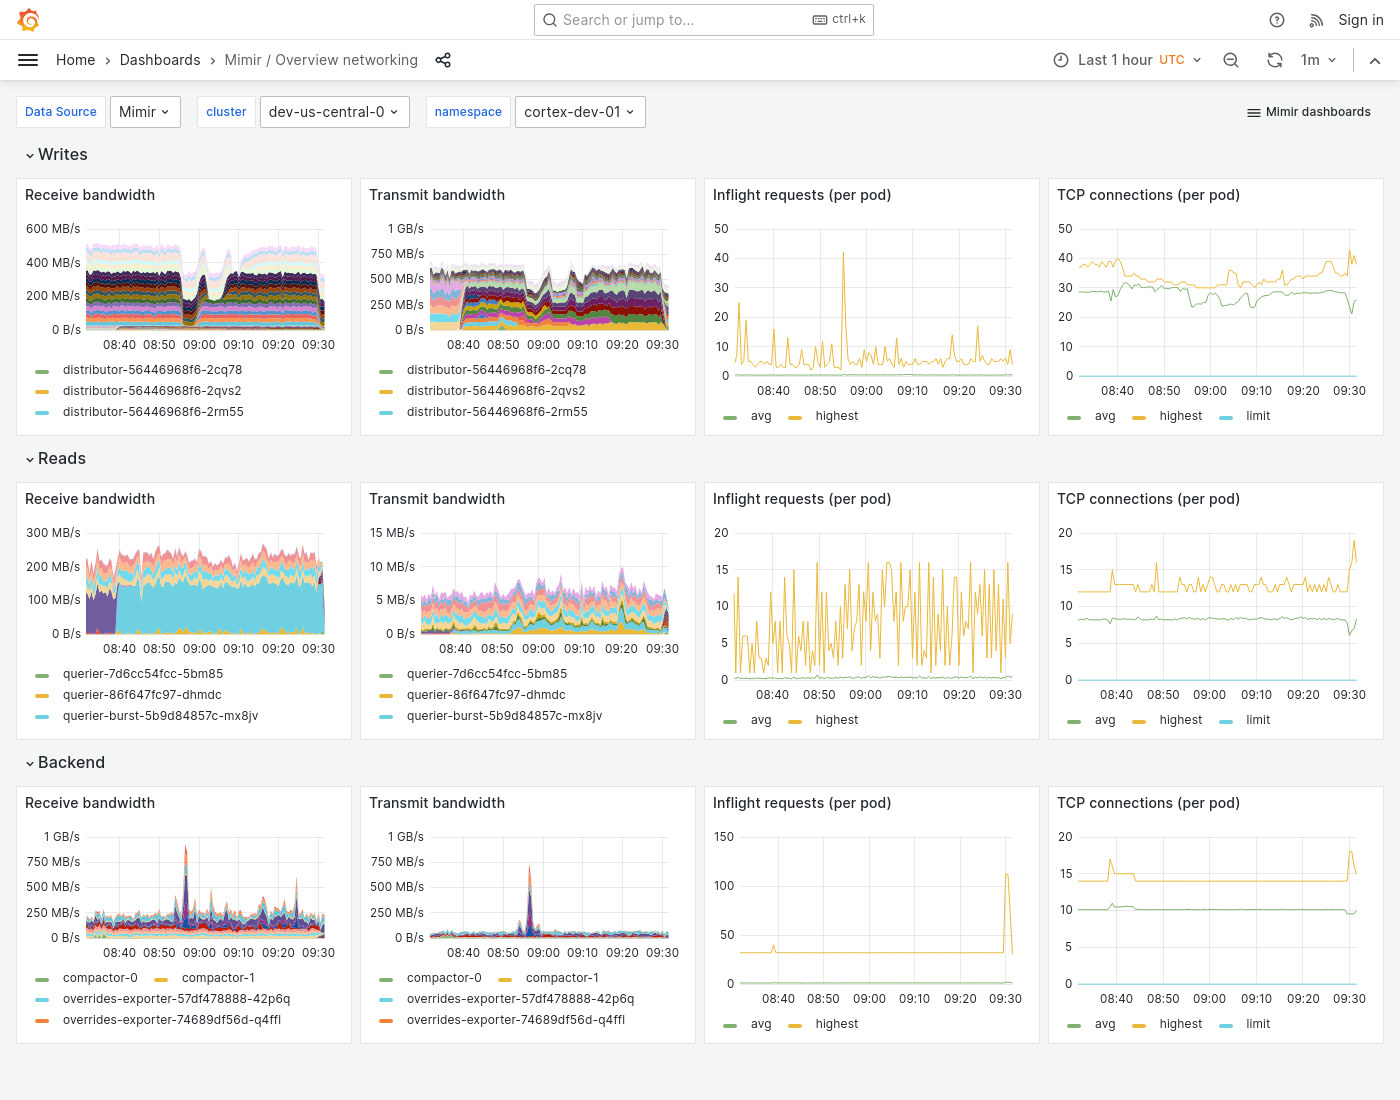Collapse the Reads section
The image size is (1400, 1100).
click(56, 458)
